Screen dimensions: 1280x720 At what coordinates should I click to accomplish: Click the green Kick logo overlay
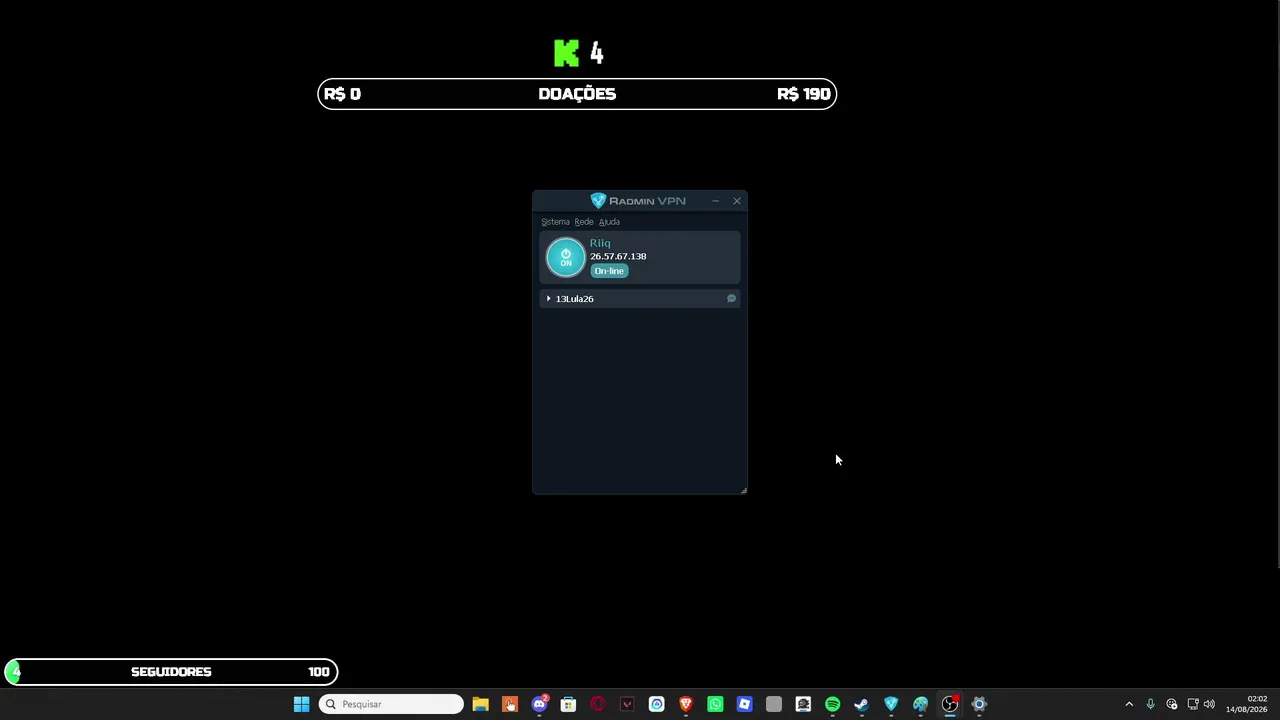click(x=566, y=53)
